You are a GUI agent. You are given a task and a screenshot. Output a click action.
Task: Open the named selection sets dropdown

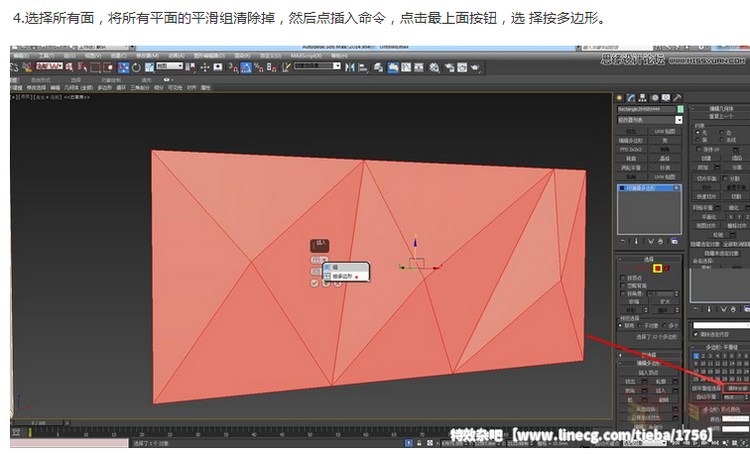(317, 66)
